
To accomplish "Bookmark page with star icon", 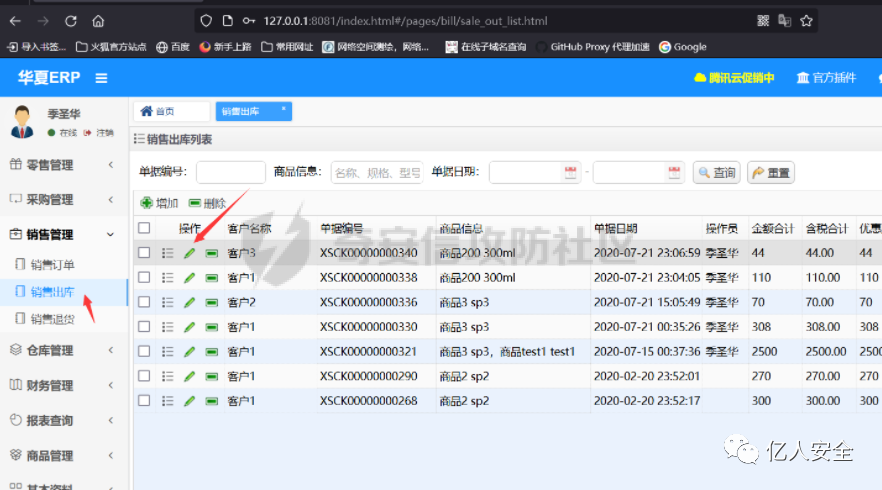I will pos(807,21).
